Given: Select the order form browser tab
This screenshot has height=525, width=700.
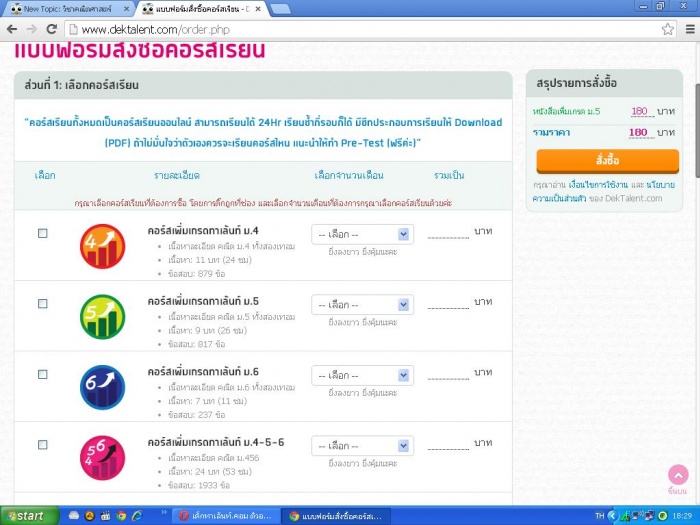Looking at the screenshot, I should pyautogui.click(x=198, y=8).
